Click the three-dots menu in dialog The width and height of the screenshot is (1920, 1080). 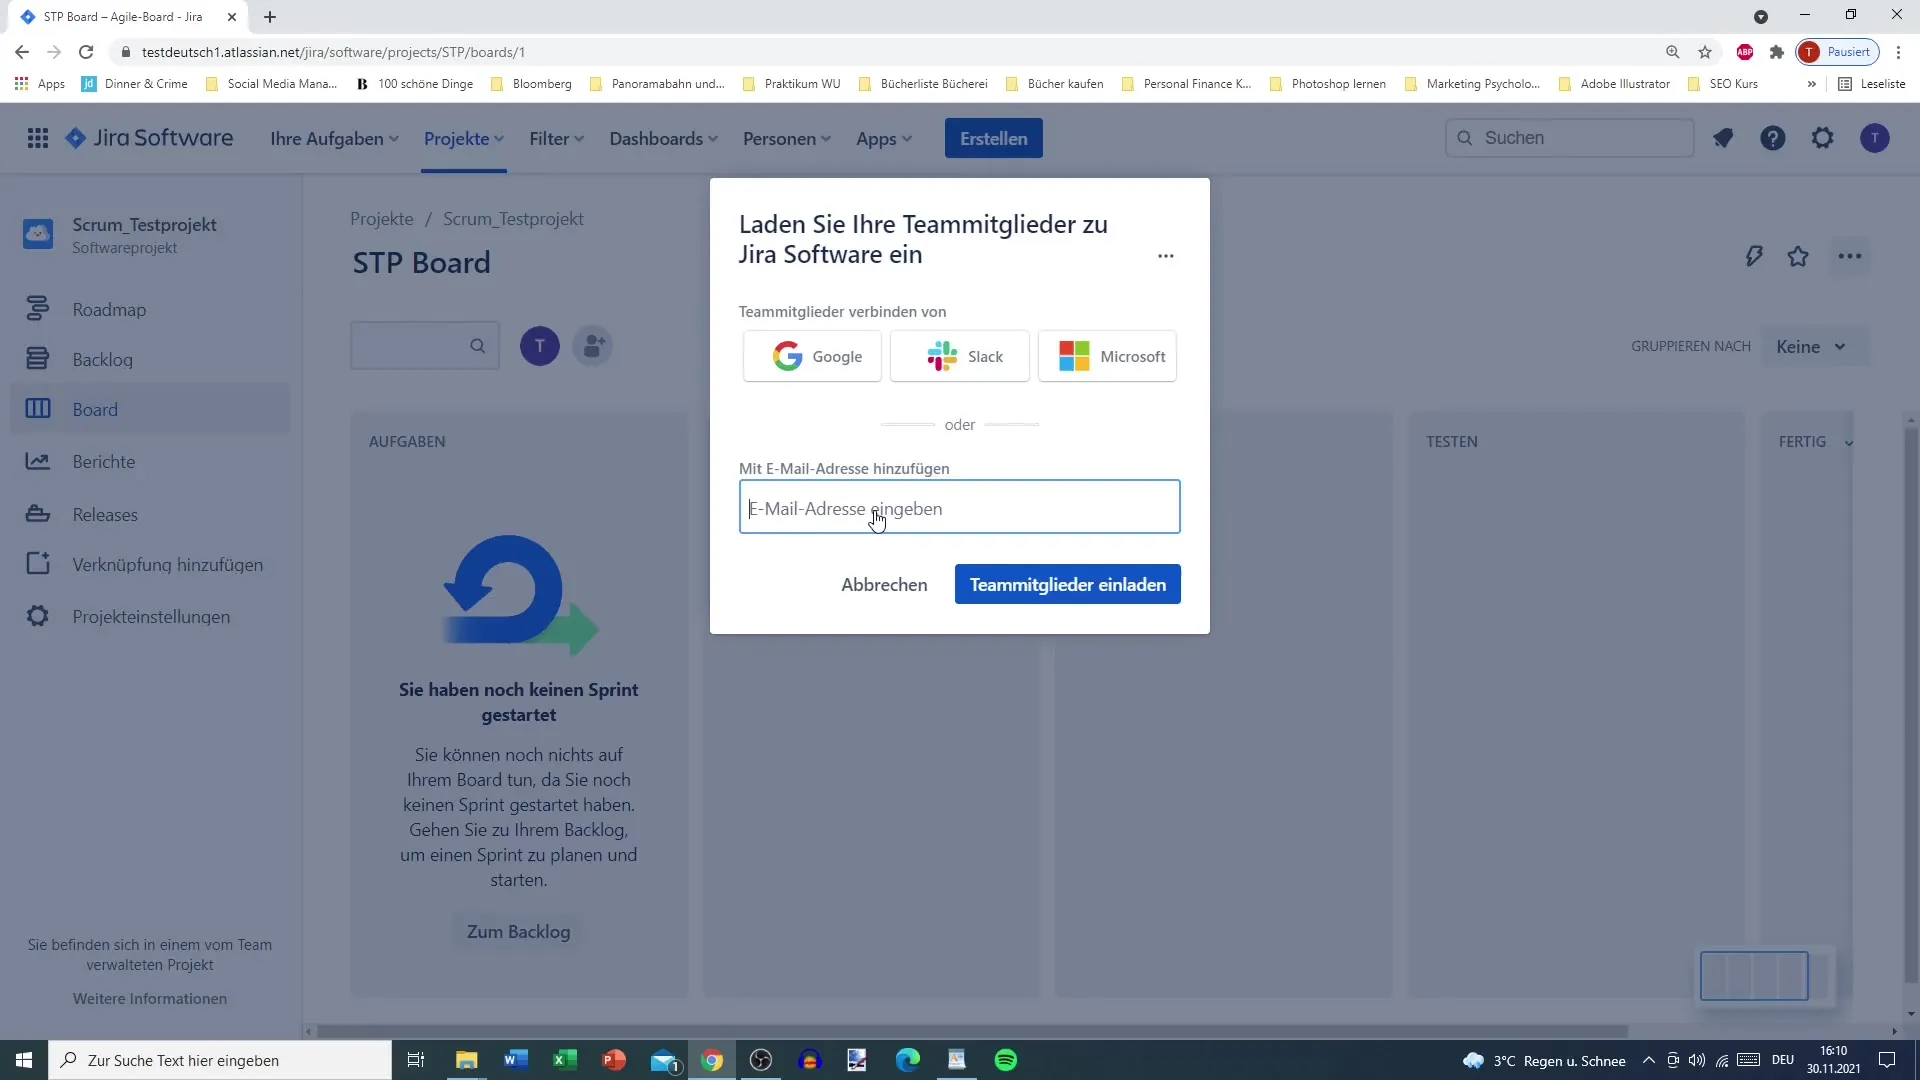click(1166, 256)
